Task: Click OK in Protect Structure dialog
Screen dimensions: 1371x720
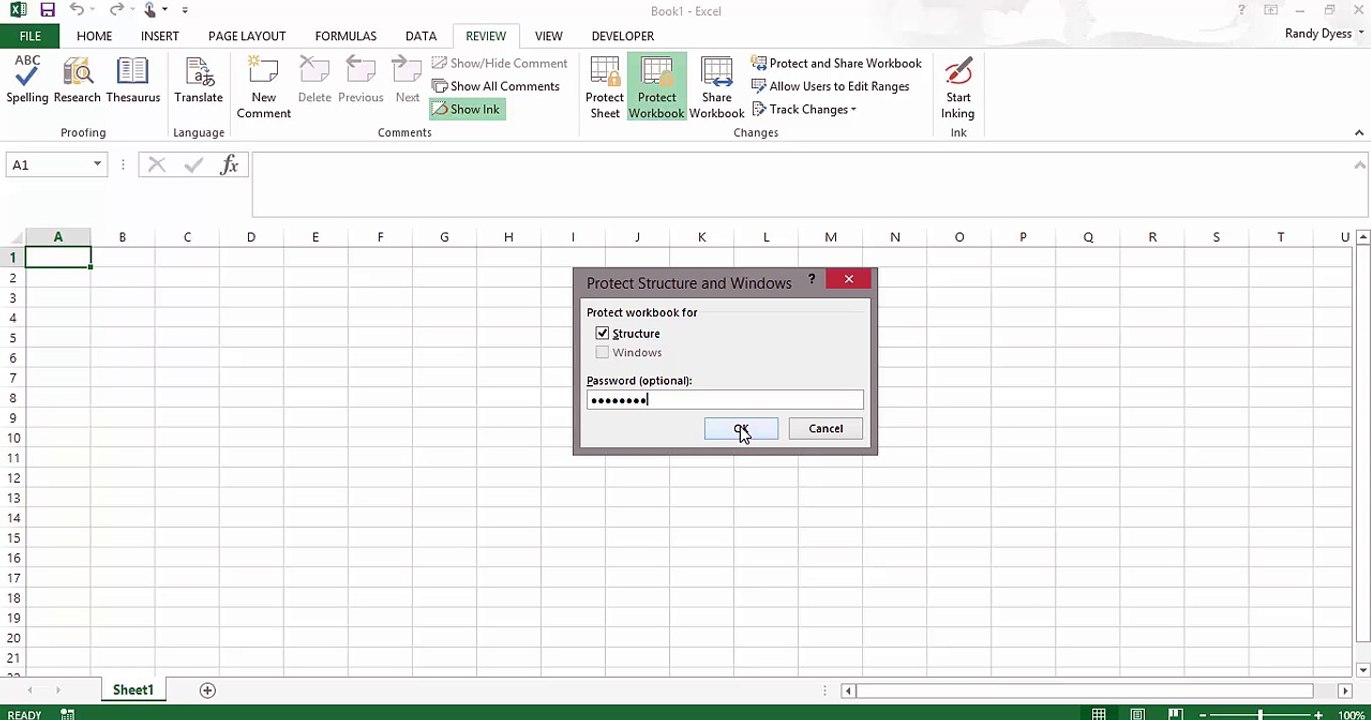Action: pyautogui.click(x=741, y=428)
